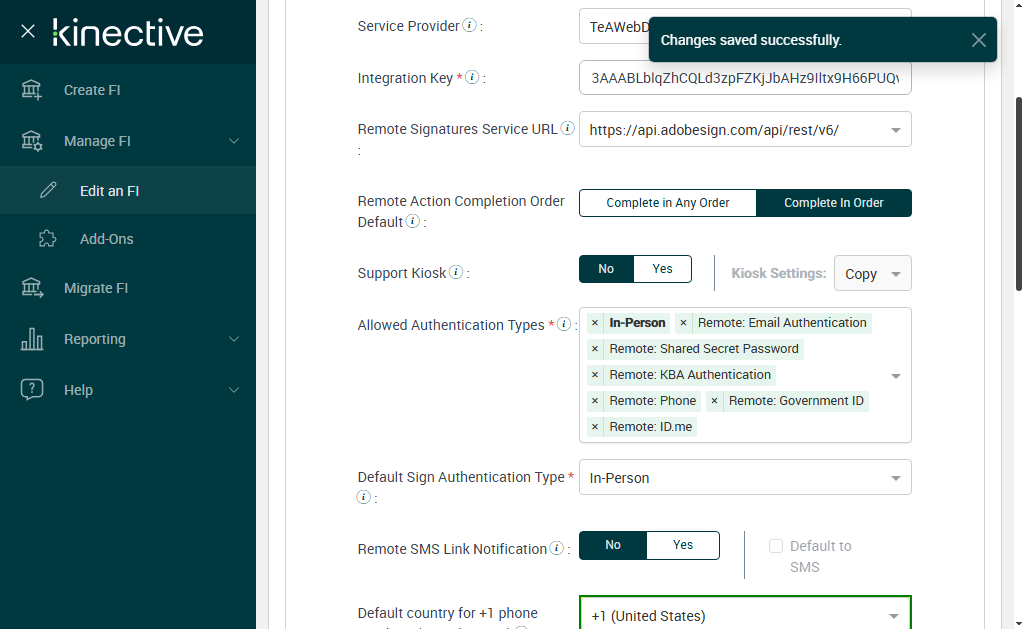The height and width of the screenshot is (629, 1024).
Task: Click the Create FI bank icon
Action: click(32, 90)
